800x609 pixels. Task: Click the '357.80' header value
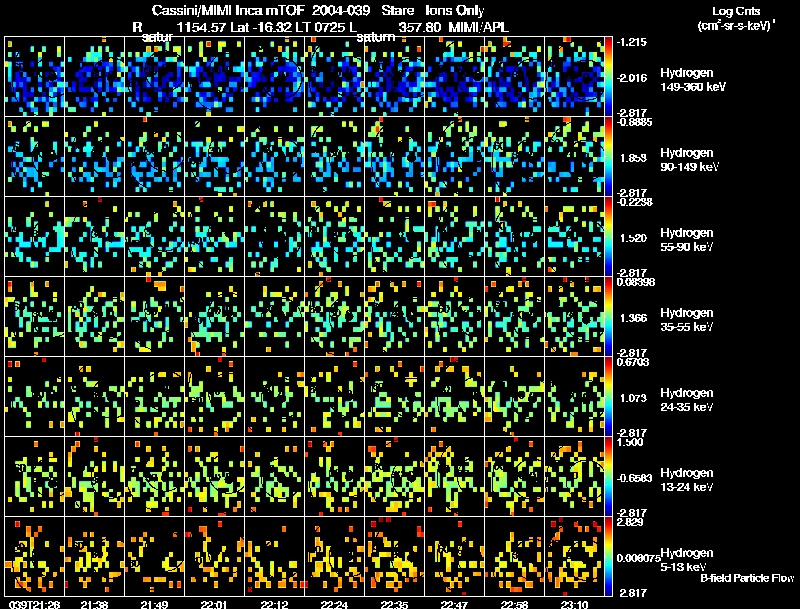pyautogui.click(x=420, y=27)
